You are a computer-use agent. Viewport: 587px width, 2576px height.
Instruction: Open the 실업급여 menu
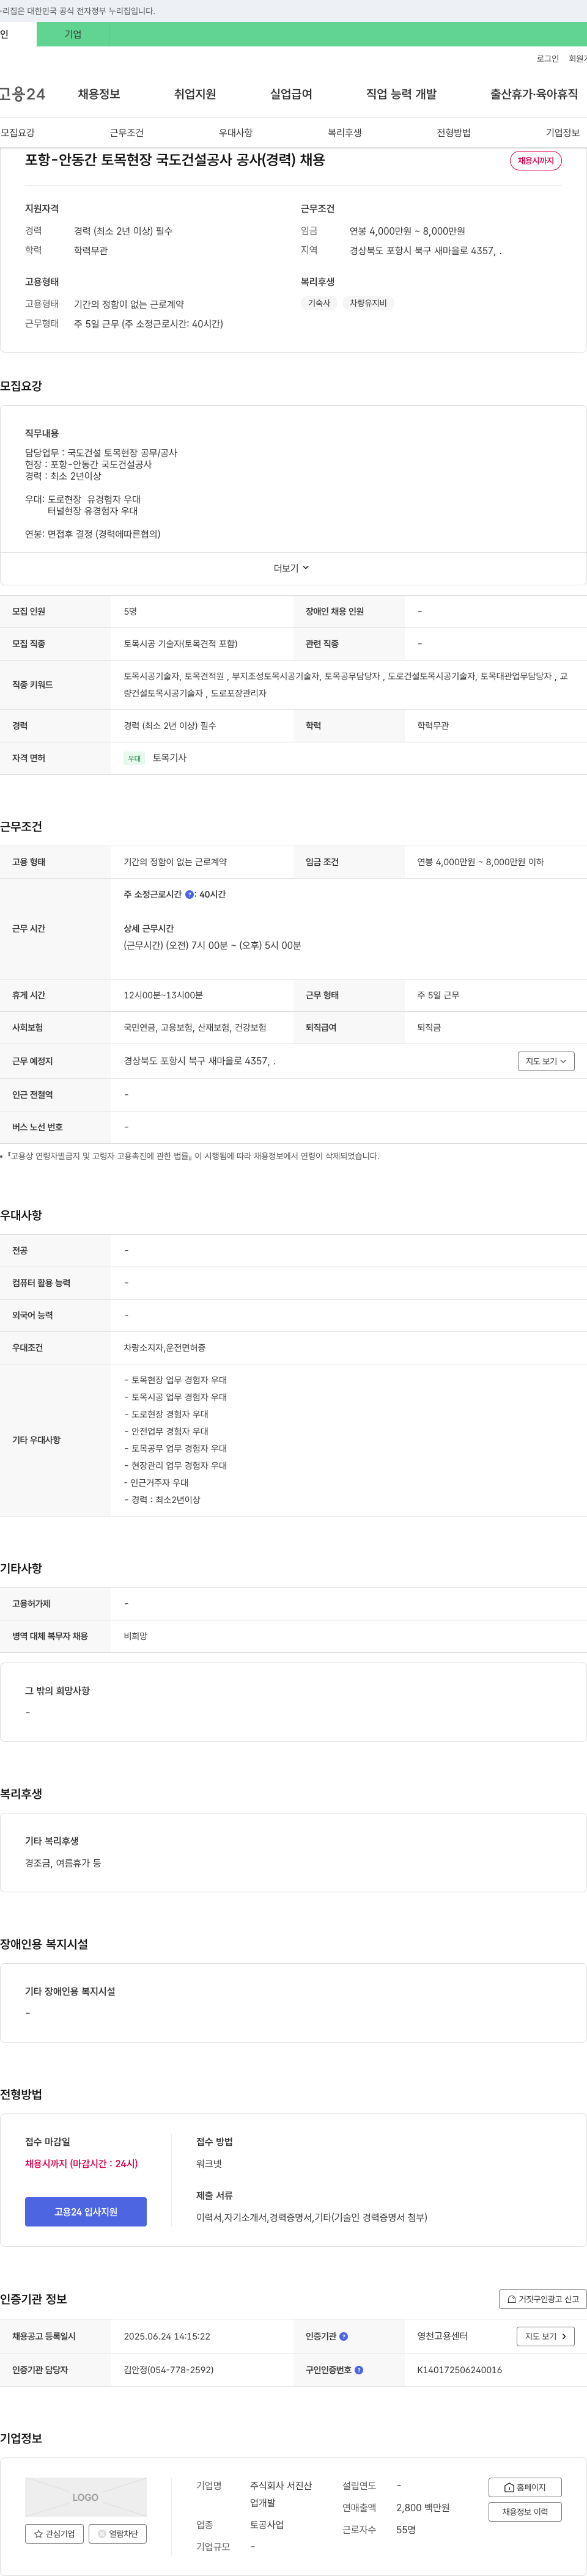pyautogui.click(x=291, y=94)
